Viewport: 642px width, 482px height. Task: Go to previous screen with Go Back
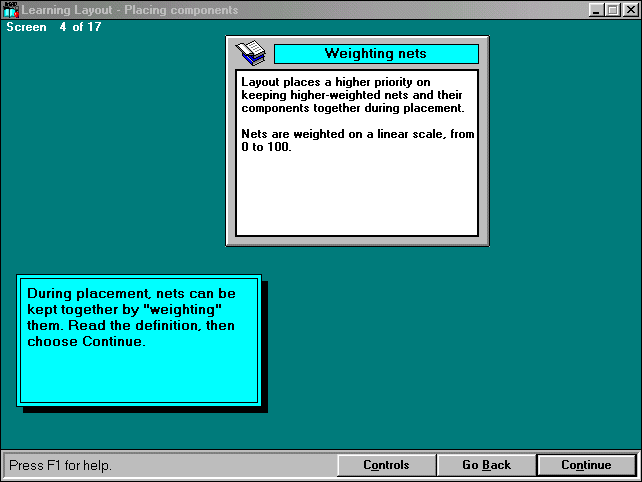(x=486, y=465)
